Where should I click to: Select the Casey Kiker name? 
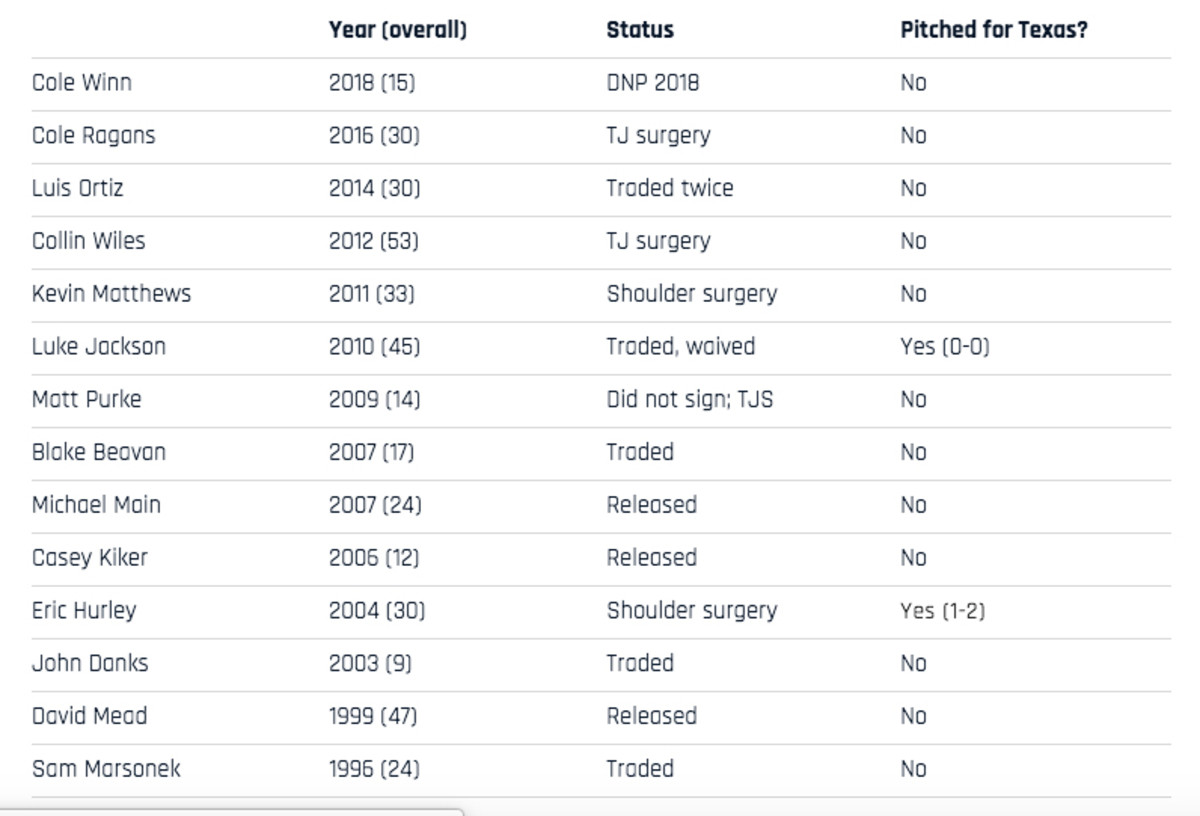click(x=89, y=558)
